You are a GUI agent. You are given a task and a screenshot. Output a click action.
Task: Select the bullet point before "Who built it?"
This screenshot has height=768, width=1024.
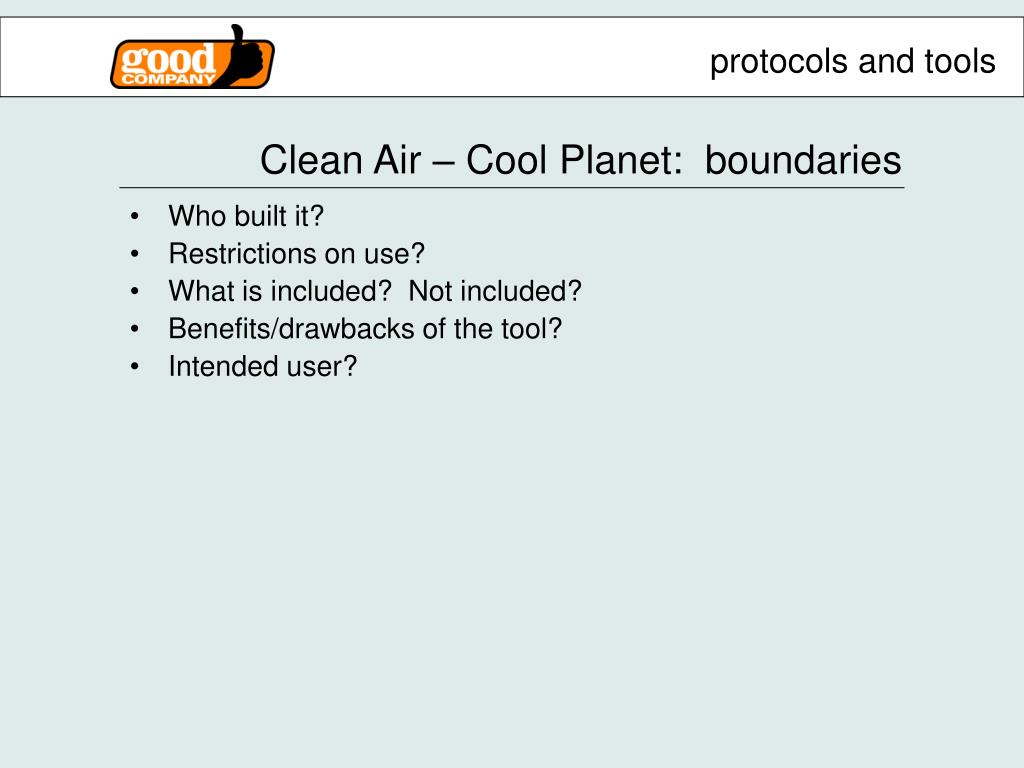[x=135, y=216]
